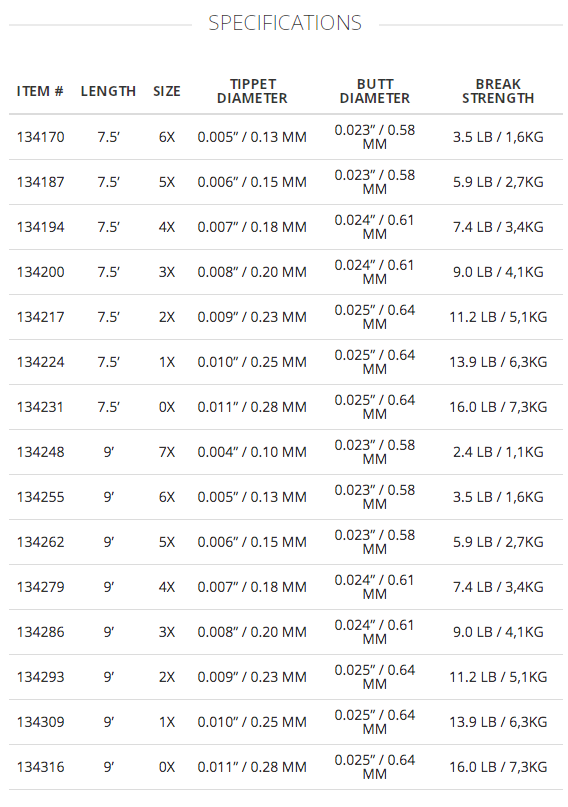Image resolution: width=568 pixels, height=807 pixels.
Task: Select item number 134224
Action: (41, 362)
